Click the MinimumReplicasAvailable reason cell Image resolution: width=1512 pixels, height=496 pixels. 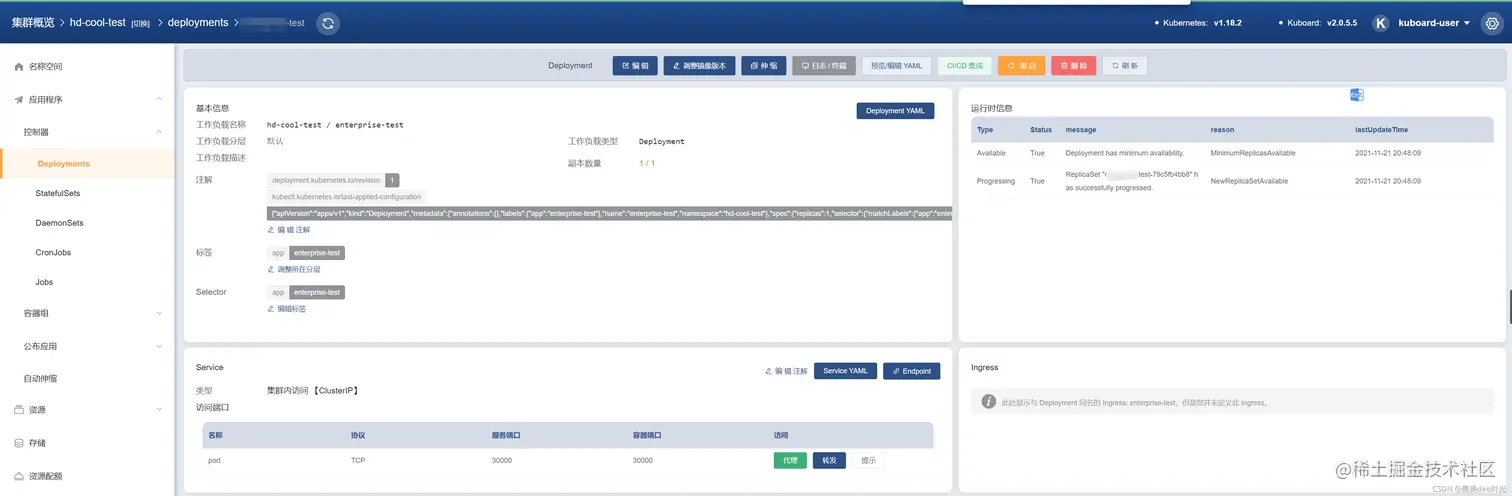1253,153
